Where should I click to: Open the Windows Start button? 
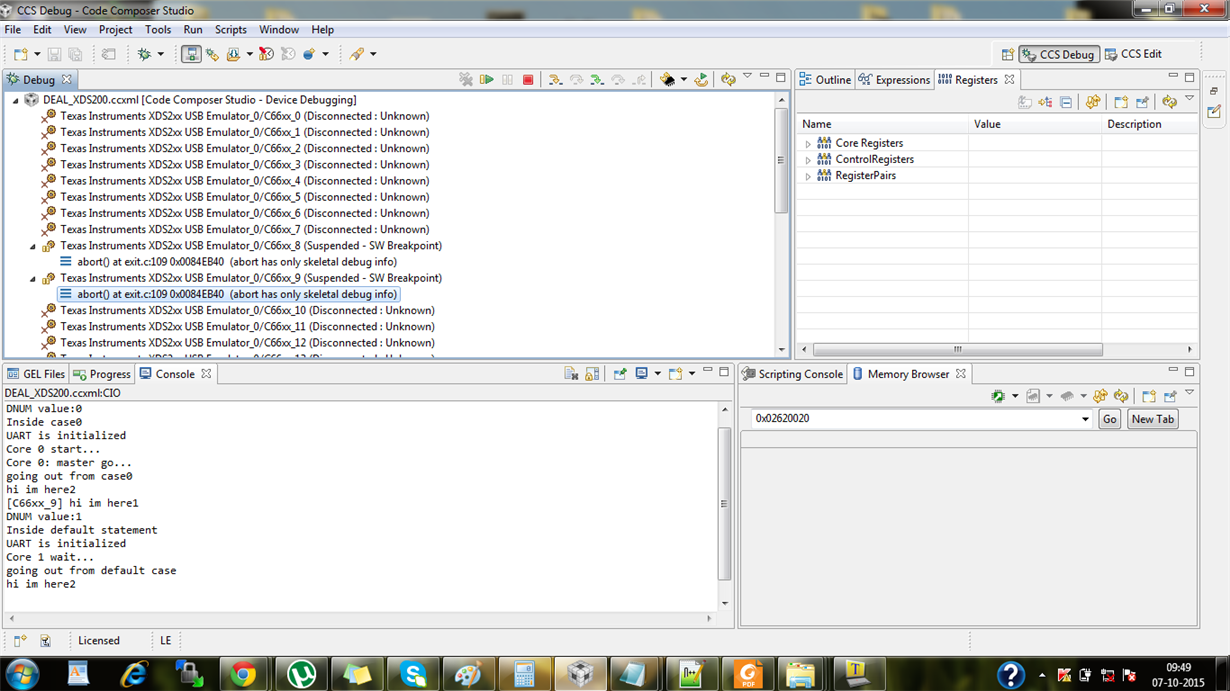[x=21, y=674]
